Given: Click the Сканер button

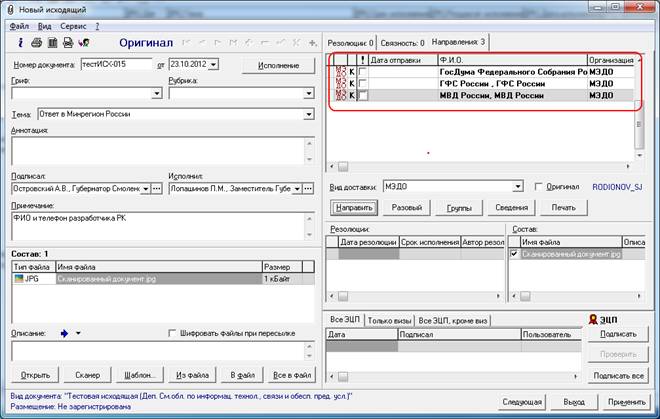Looking at the screenshot, I should 87,374.
